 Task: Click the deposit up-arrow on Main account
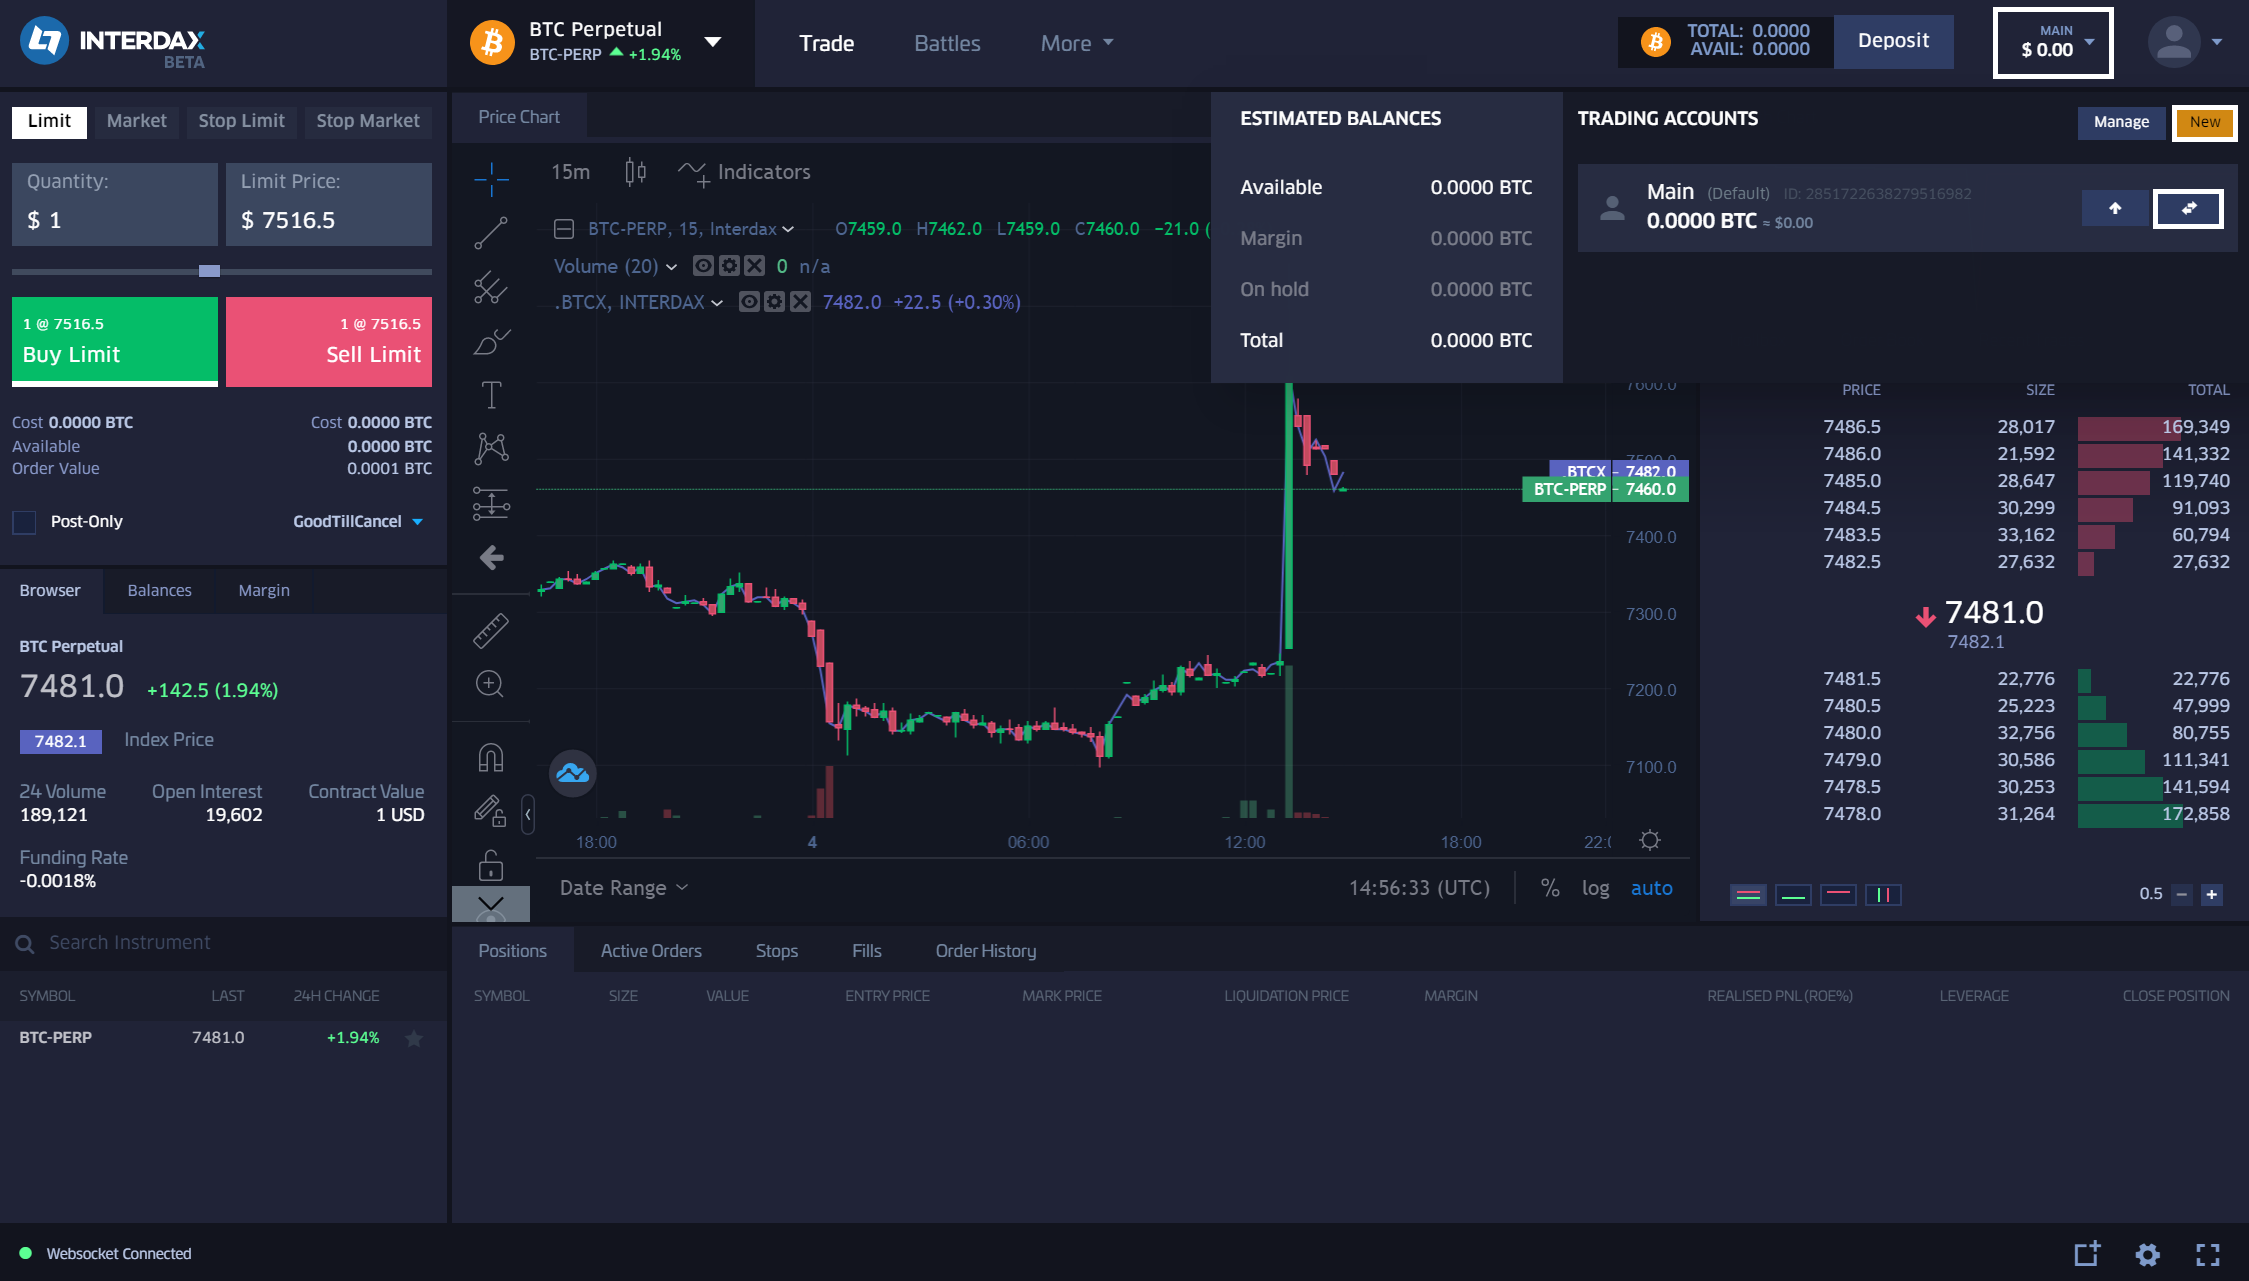(x=2115, y=208)
